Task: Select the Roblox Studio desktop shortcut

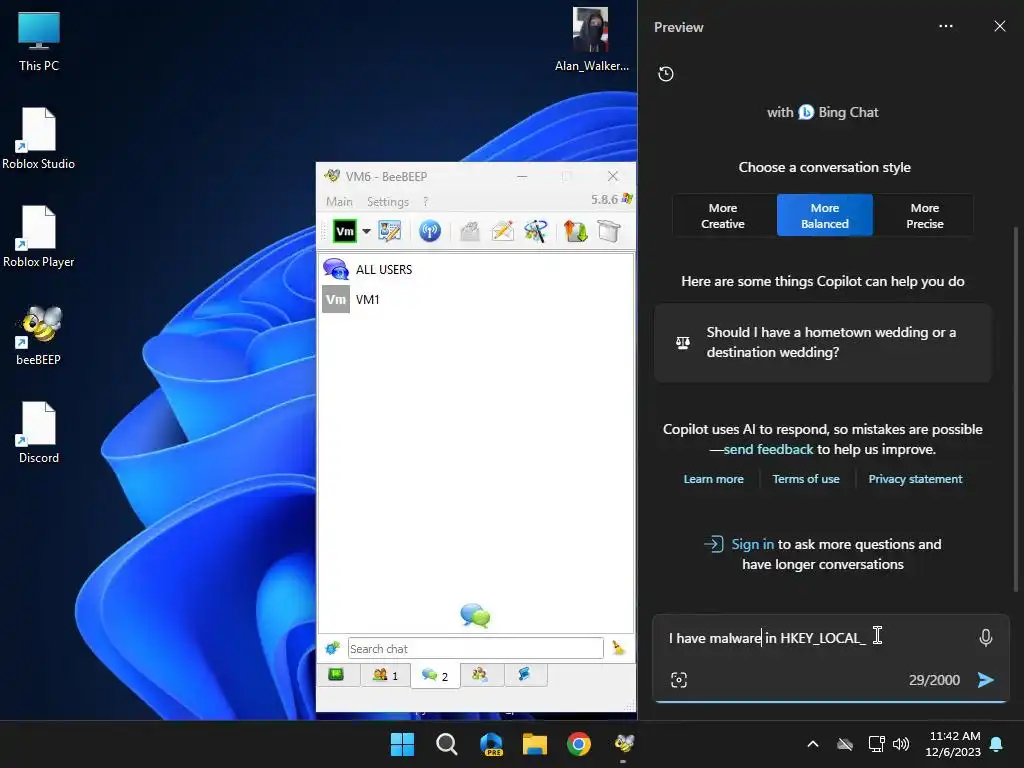Action: pyautogui.click(x=39, y=138)
